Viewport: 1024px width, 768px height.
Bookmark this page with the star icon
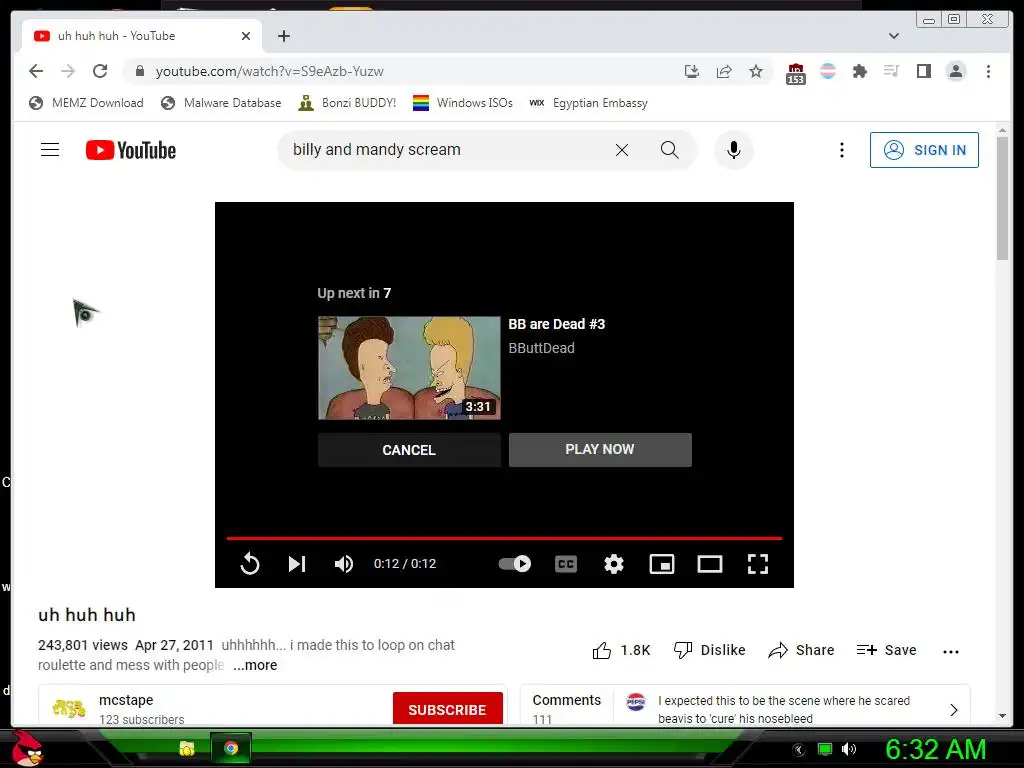[756, 71]
